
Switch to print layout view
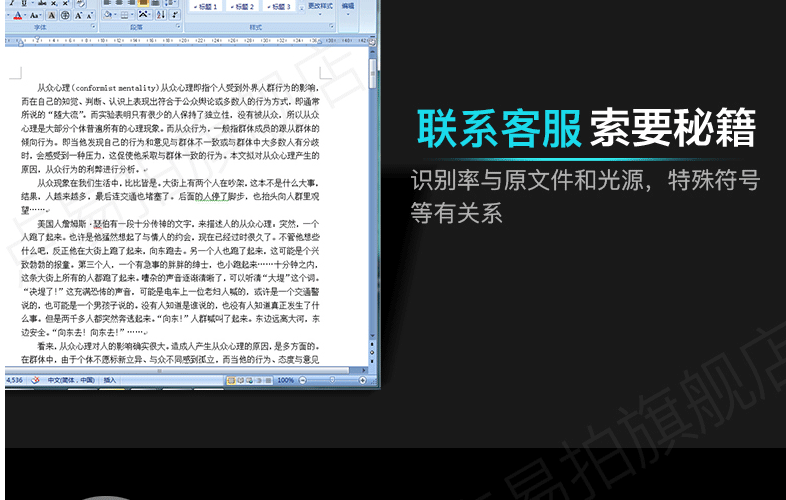pos(231,381)
